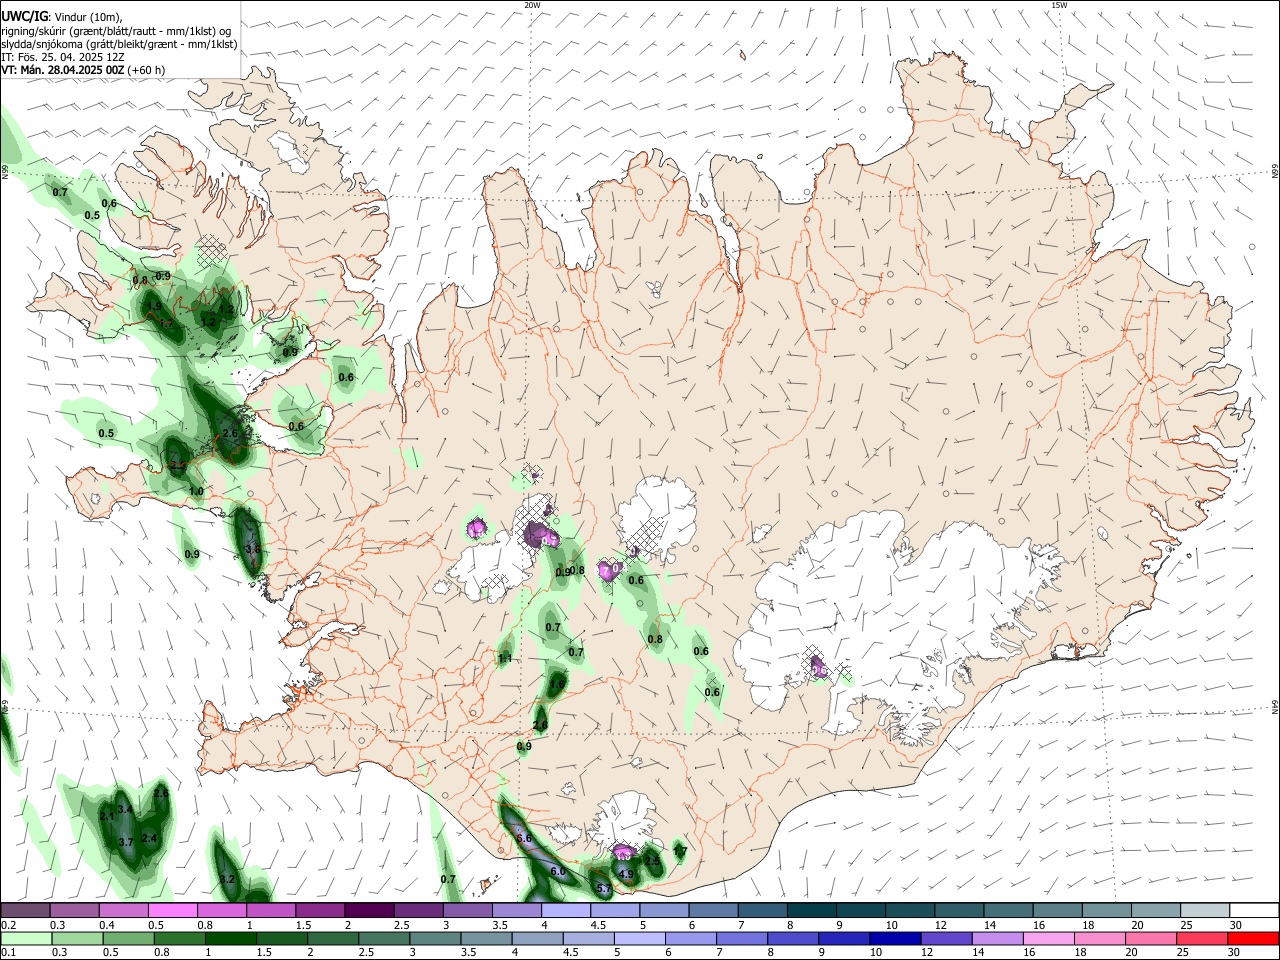Pick the 0.5 mm rain legend swatch

coord(127,939)
